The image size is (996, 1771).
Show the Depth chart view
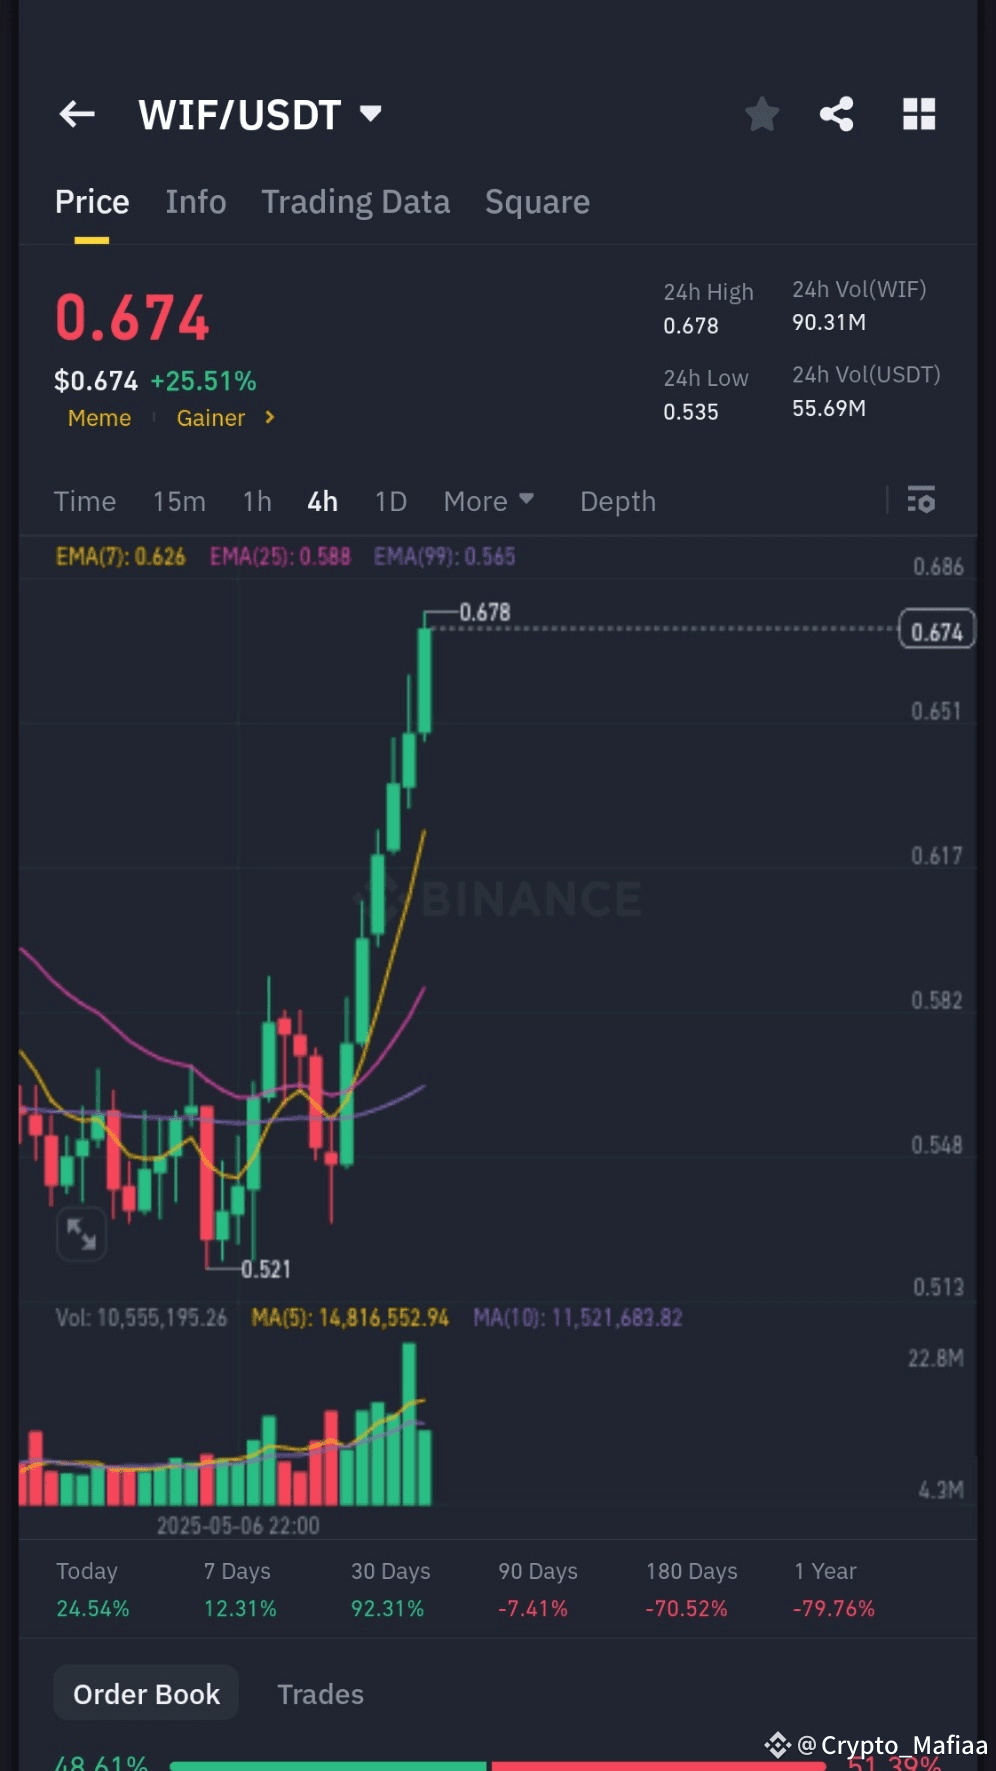(x=618, y=501)
